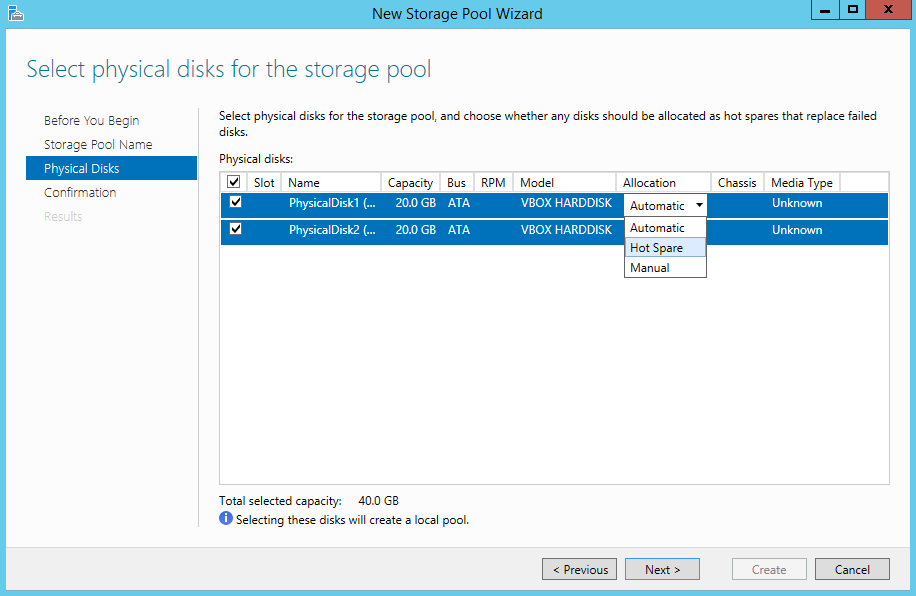Uncheck PhysicalDisk1 in the disk list
Image resolution: width=916 pixels, height=596 pixels.
point(233,203)
